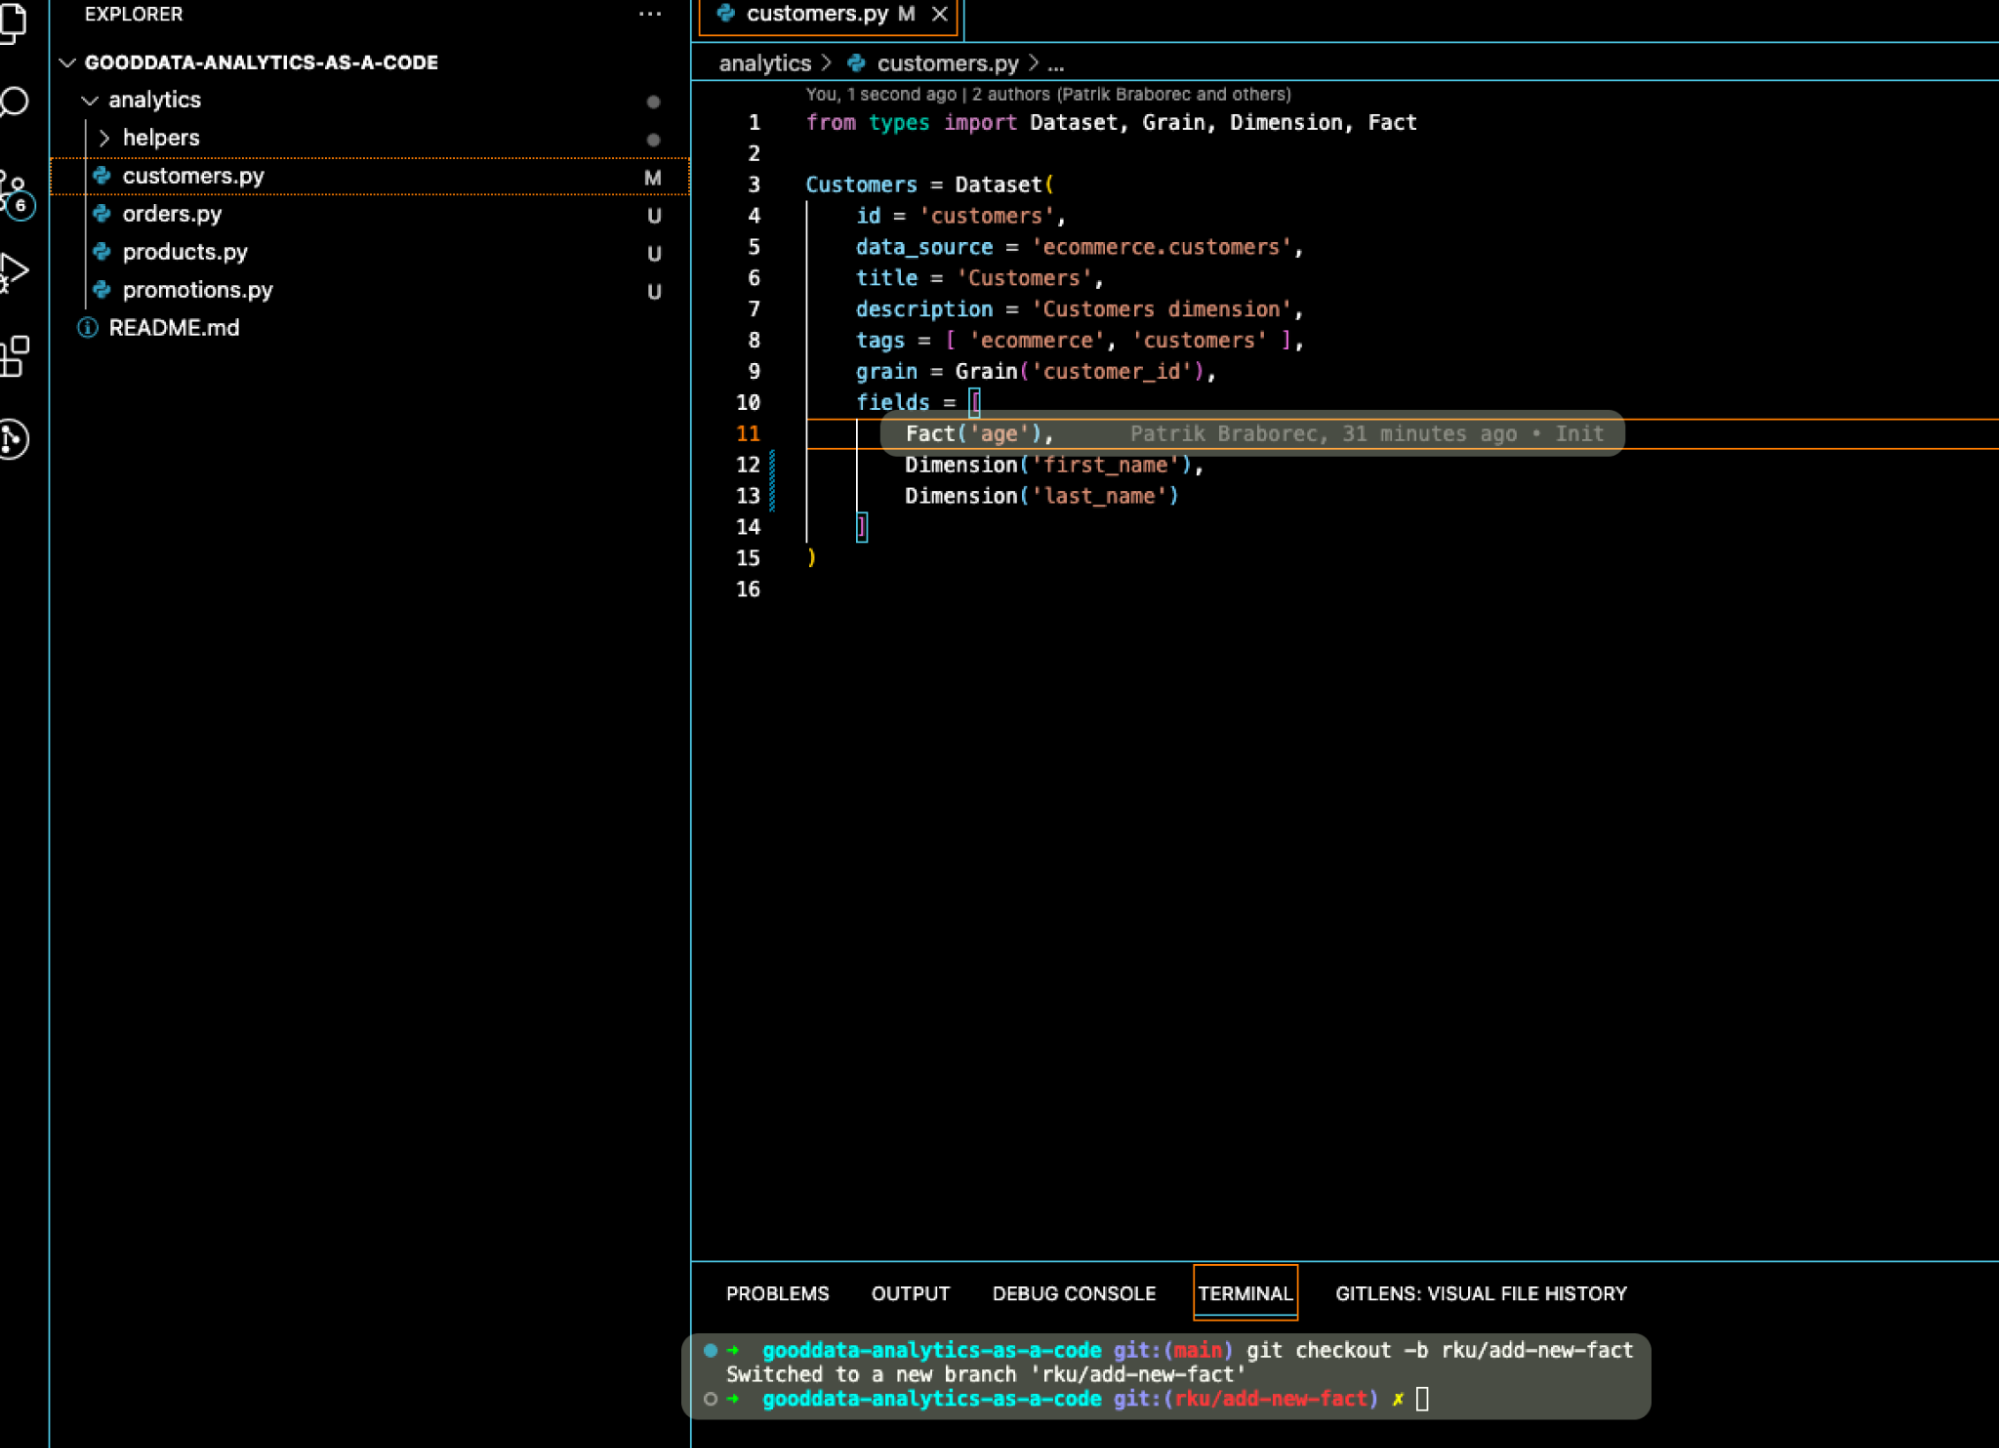
Task: Open the Run and Debug view
Action: [x=14, y=271]
